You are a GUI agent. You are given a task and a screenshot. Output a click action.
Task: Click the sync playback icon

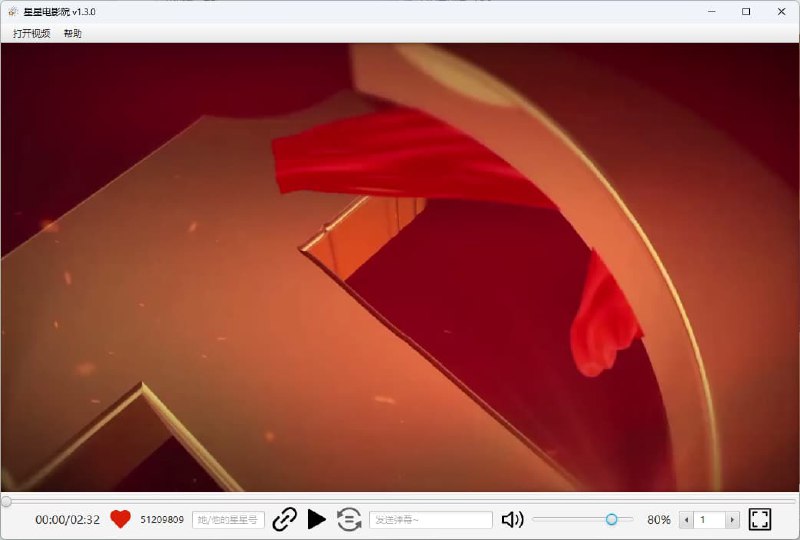coord(349,520)
